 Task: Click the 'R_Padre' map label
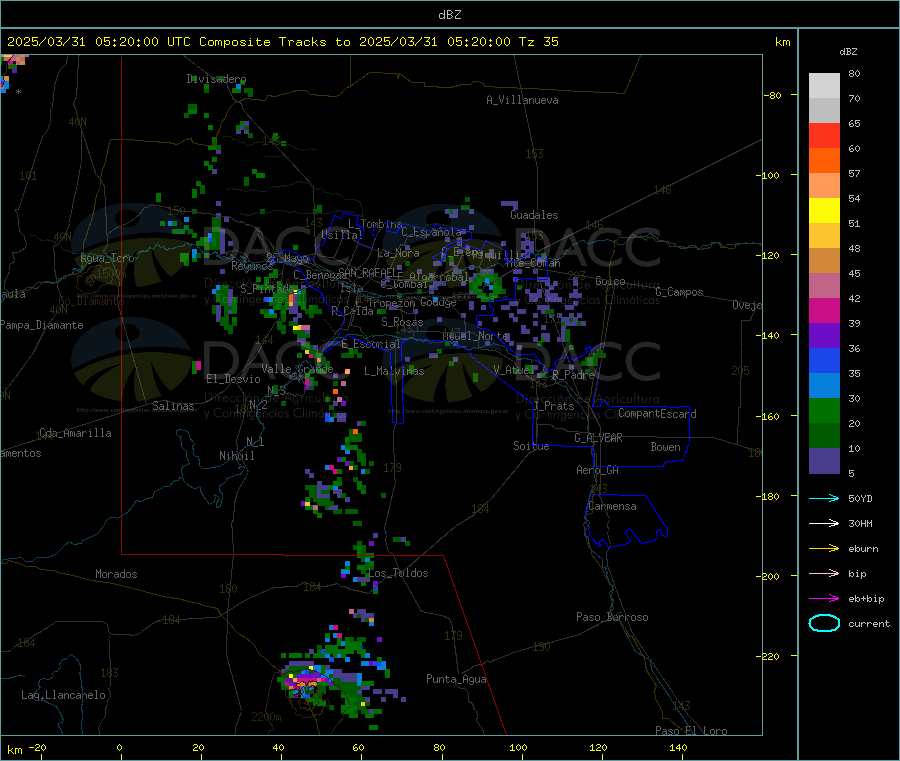573,375
